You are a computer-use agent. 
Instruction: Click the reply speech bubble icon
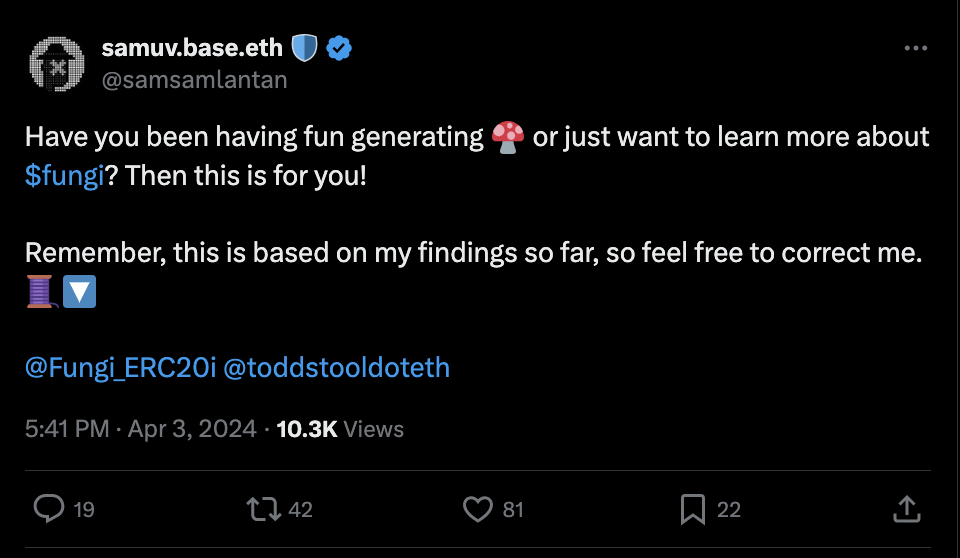click(x=49, y=509)
